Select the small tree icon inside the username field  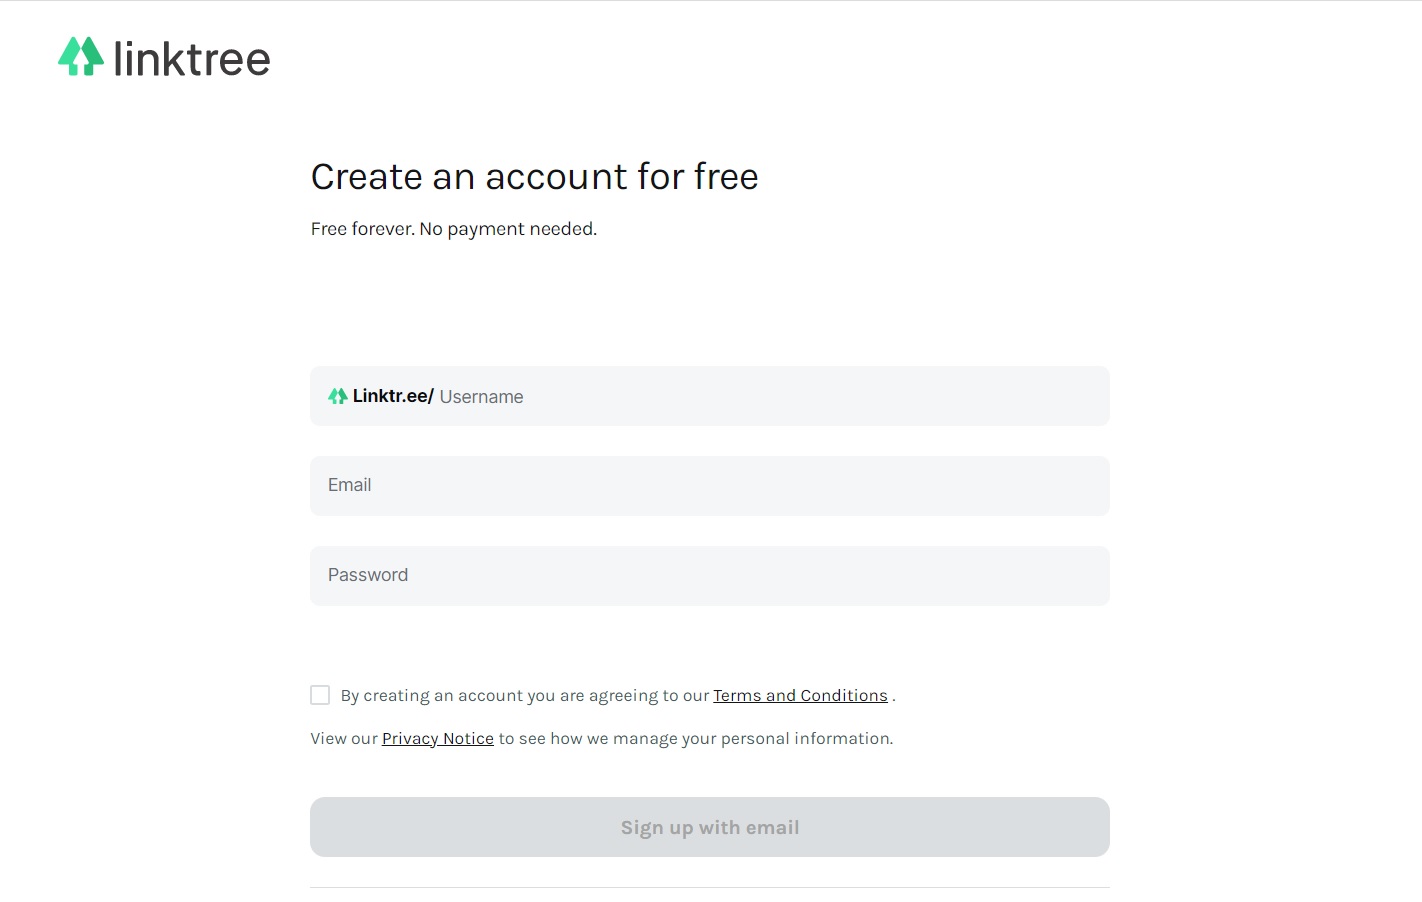click(337, 395)
